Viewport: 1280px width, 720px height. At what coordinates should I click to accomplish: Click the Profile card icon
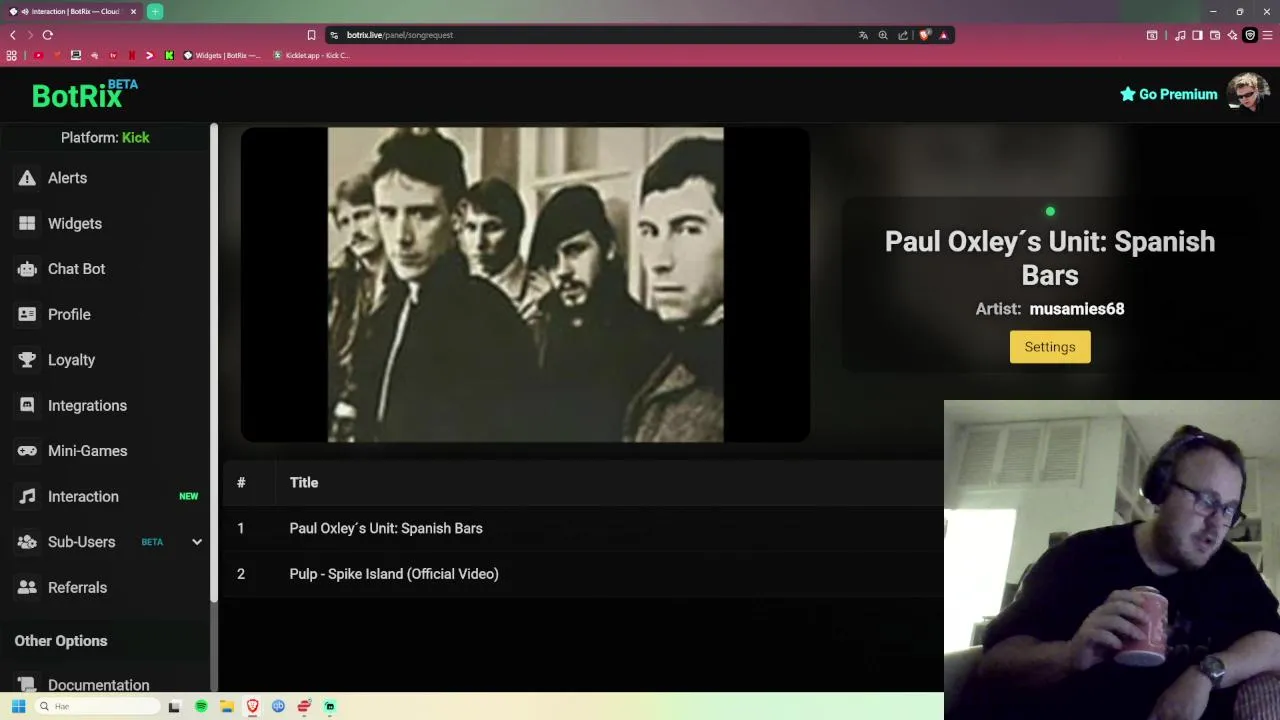point(27,314)
